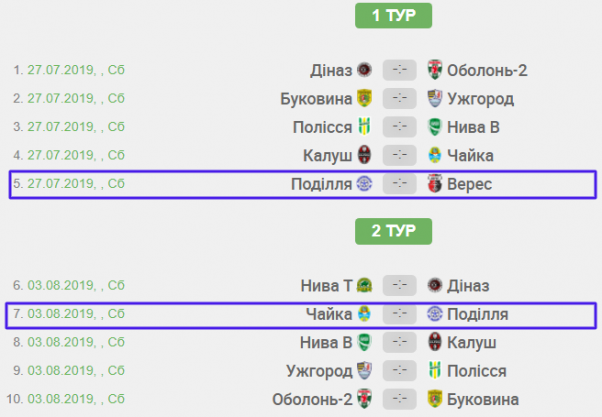602x417 pixels.
Task: Click Буковина crest in the Буковина–Ужгород match
Action: coord(365,99)
